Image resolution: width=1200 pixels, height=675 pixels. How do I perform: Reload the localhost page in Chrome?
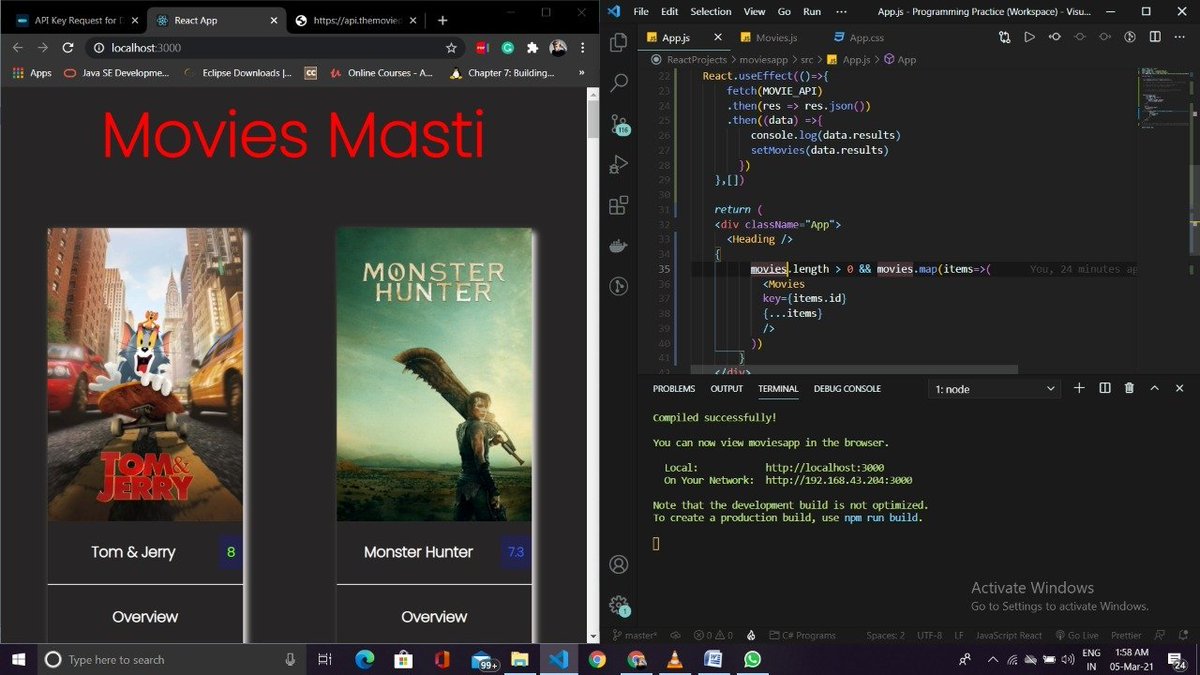68,47
